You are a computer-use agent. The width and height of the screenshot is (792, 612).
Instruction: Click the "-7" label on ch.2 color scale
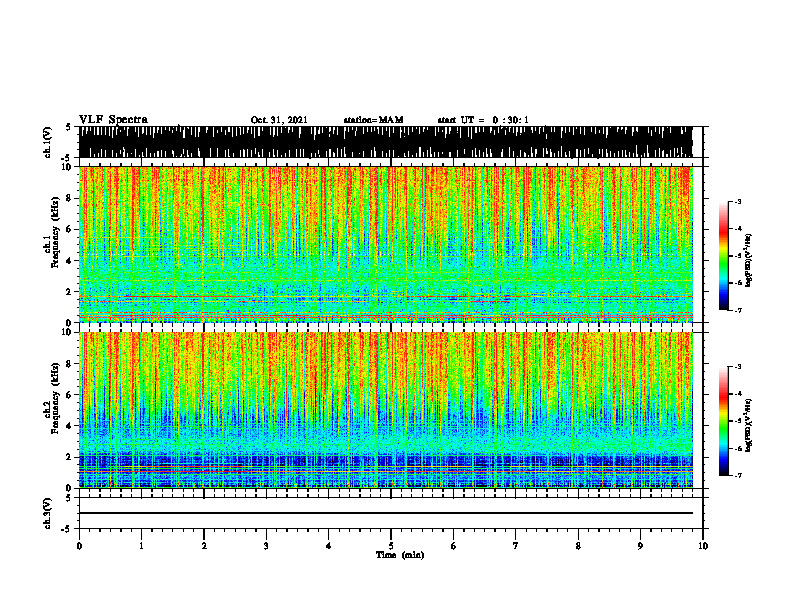[738, 475]
